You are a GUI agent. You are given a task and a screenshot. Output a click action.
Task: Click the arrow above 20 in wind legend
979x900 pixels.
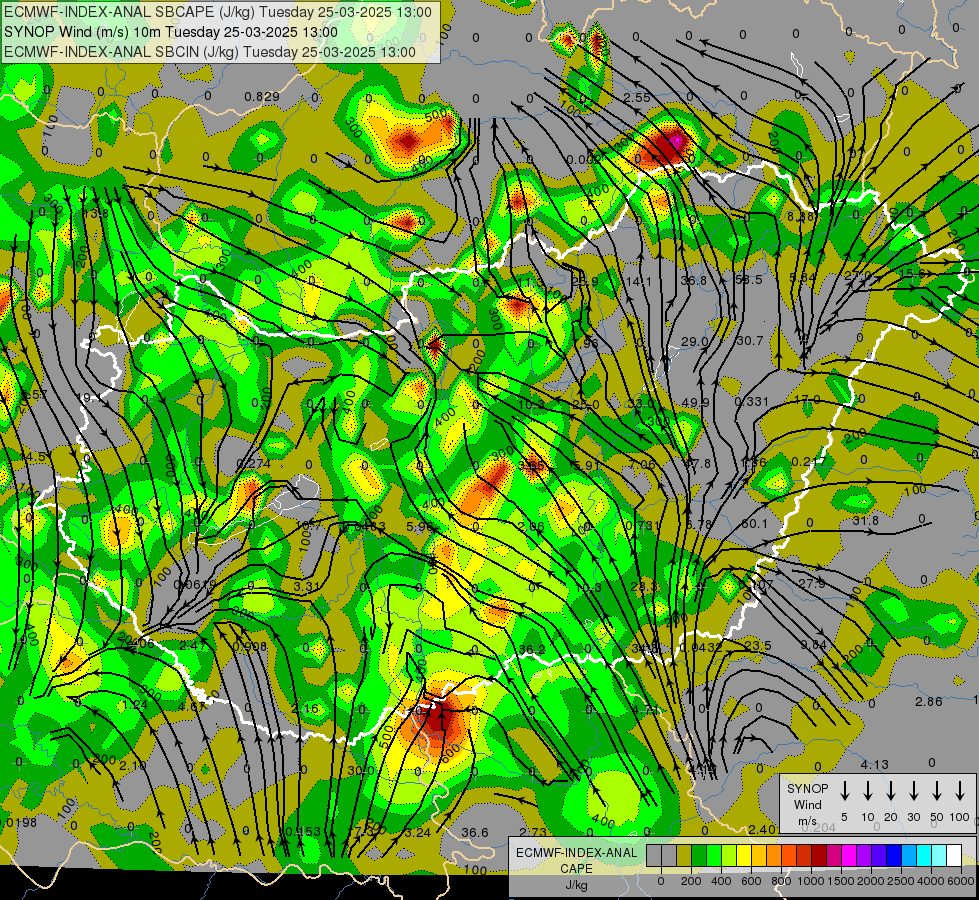pos(890,791)
